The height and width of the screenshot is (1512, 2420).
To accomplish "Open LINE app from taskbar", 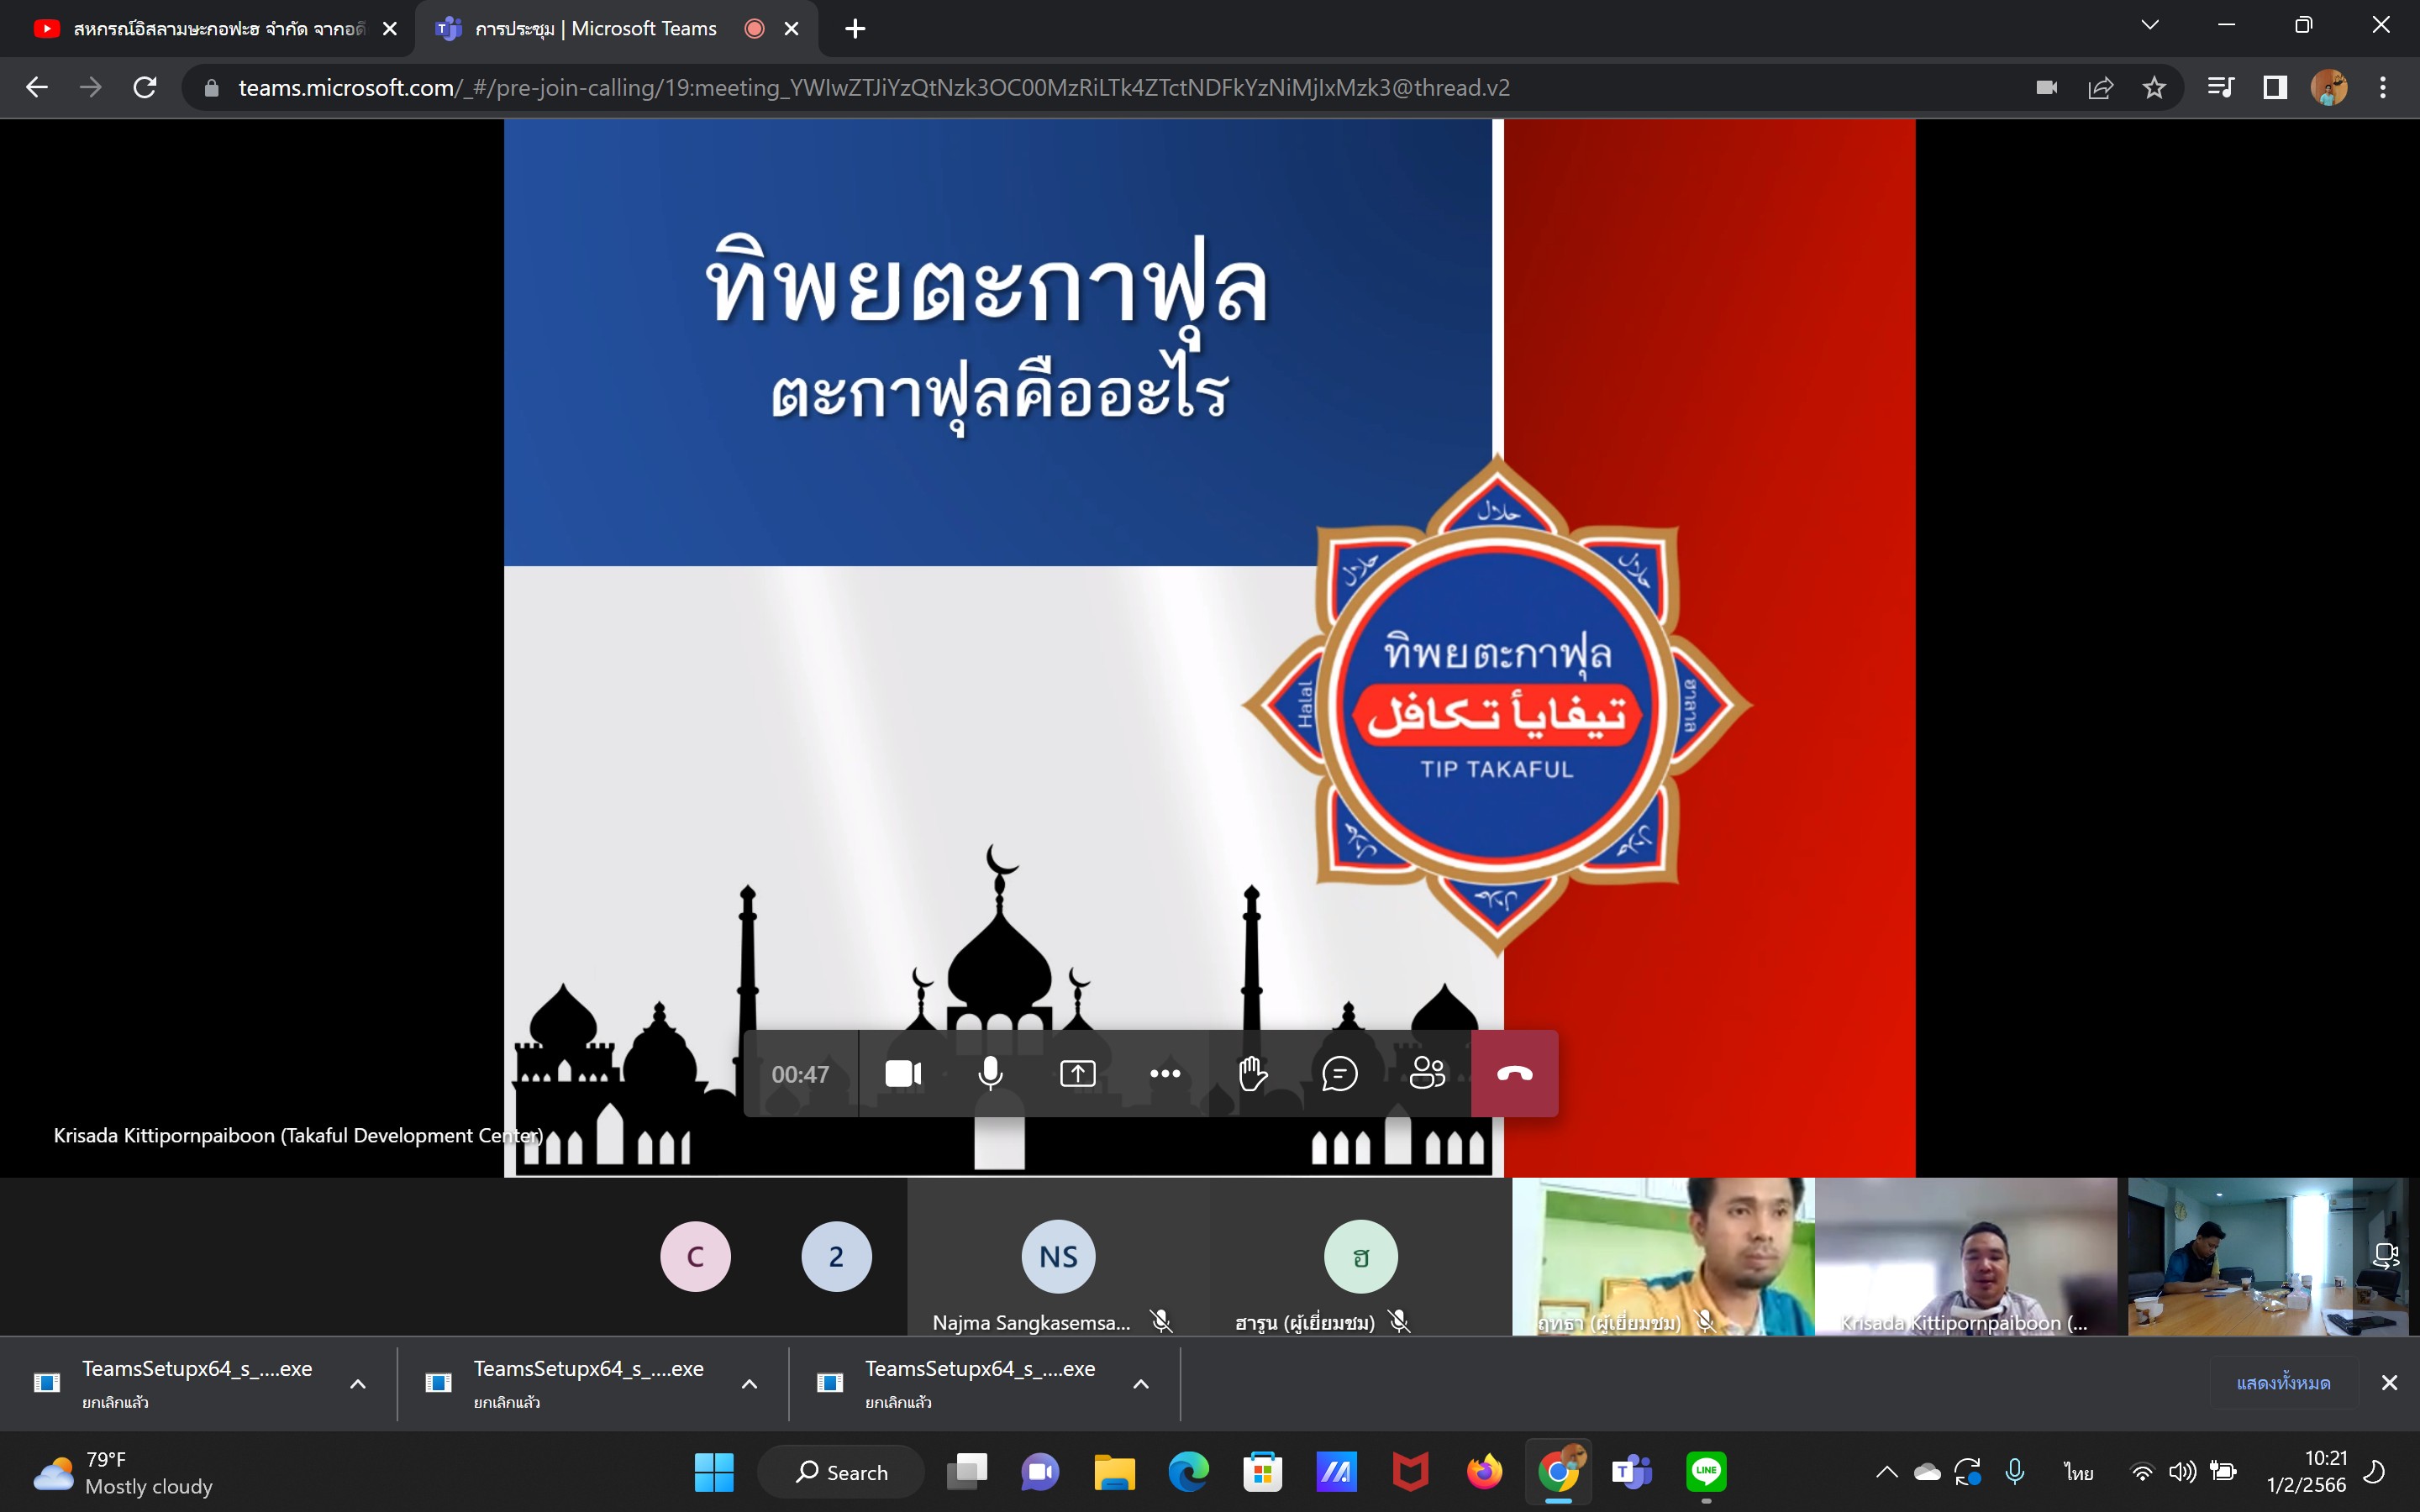I will pyautogui.click(x=1706, y=1472).
